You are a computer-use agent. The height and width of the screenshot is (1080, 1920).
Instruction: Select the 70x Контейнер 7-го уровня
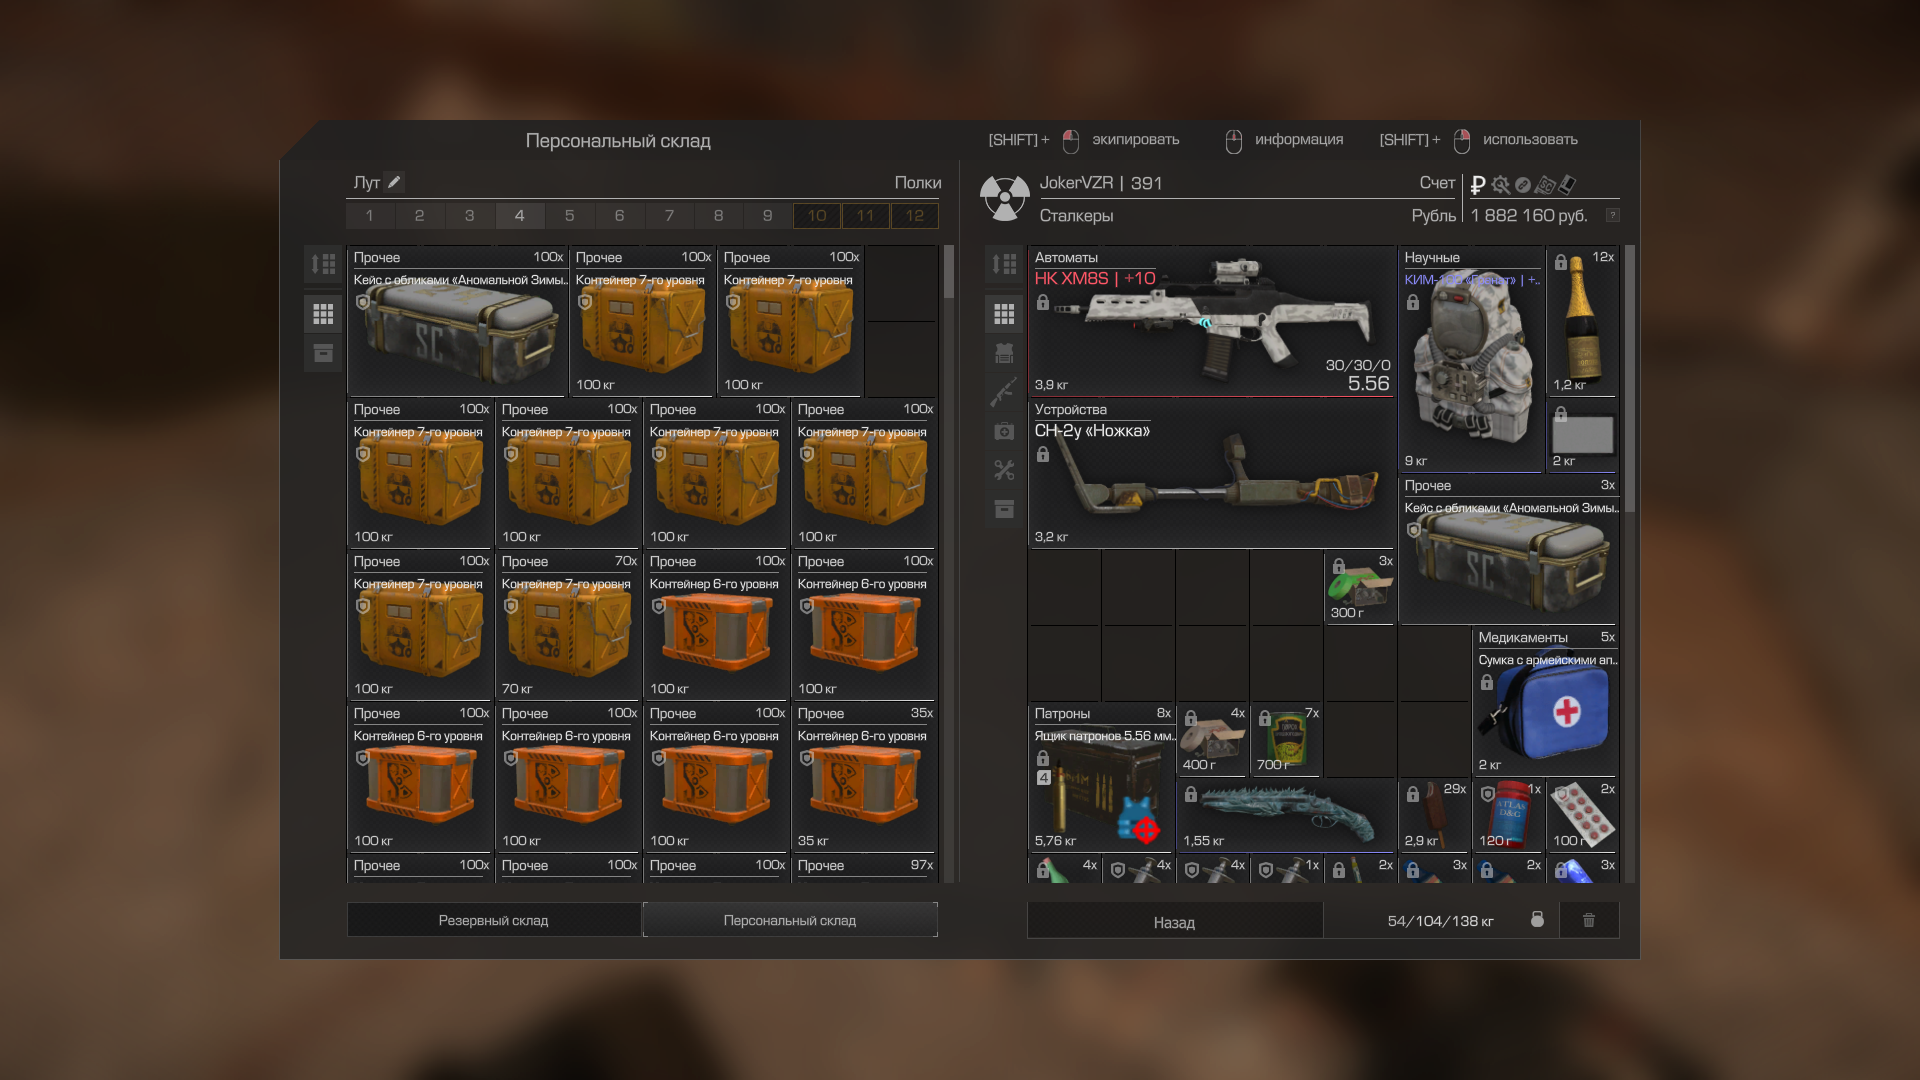tap(568, 625)
